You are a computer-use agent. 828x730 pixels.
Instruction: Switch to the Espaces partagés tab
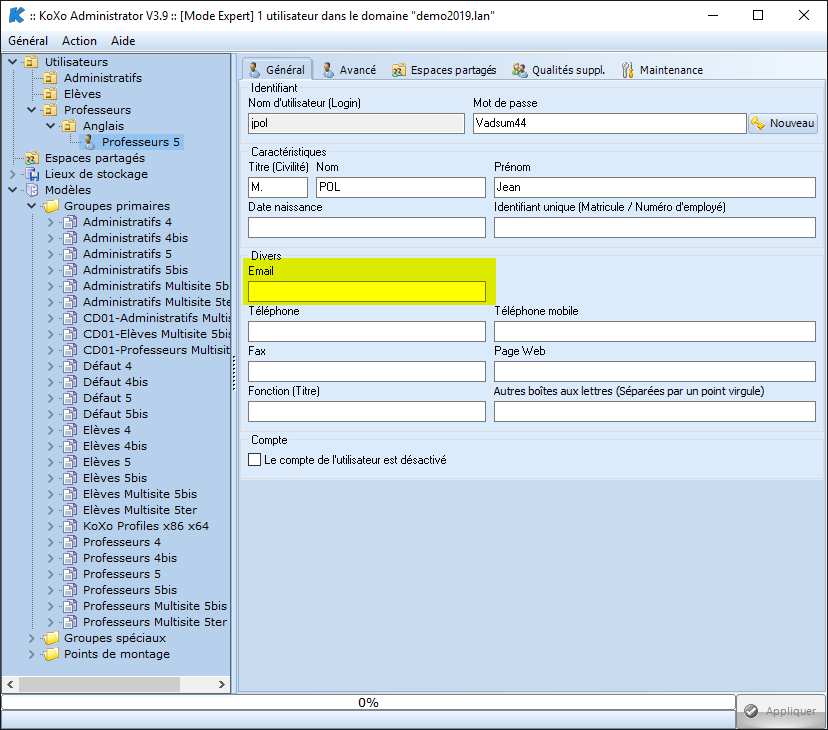[444, 70]
